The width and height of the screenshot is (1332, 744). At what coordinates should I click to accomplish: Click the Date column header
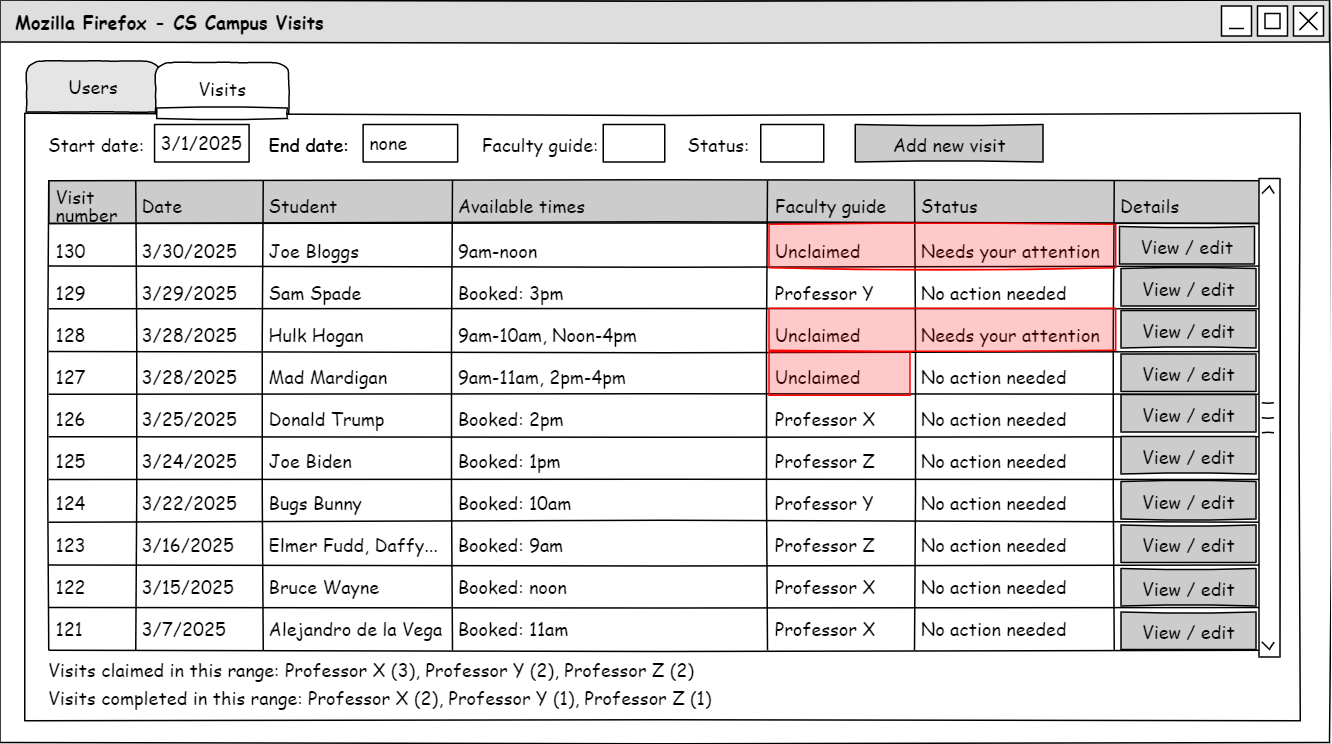[199, 205]
